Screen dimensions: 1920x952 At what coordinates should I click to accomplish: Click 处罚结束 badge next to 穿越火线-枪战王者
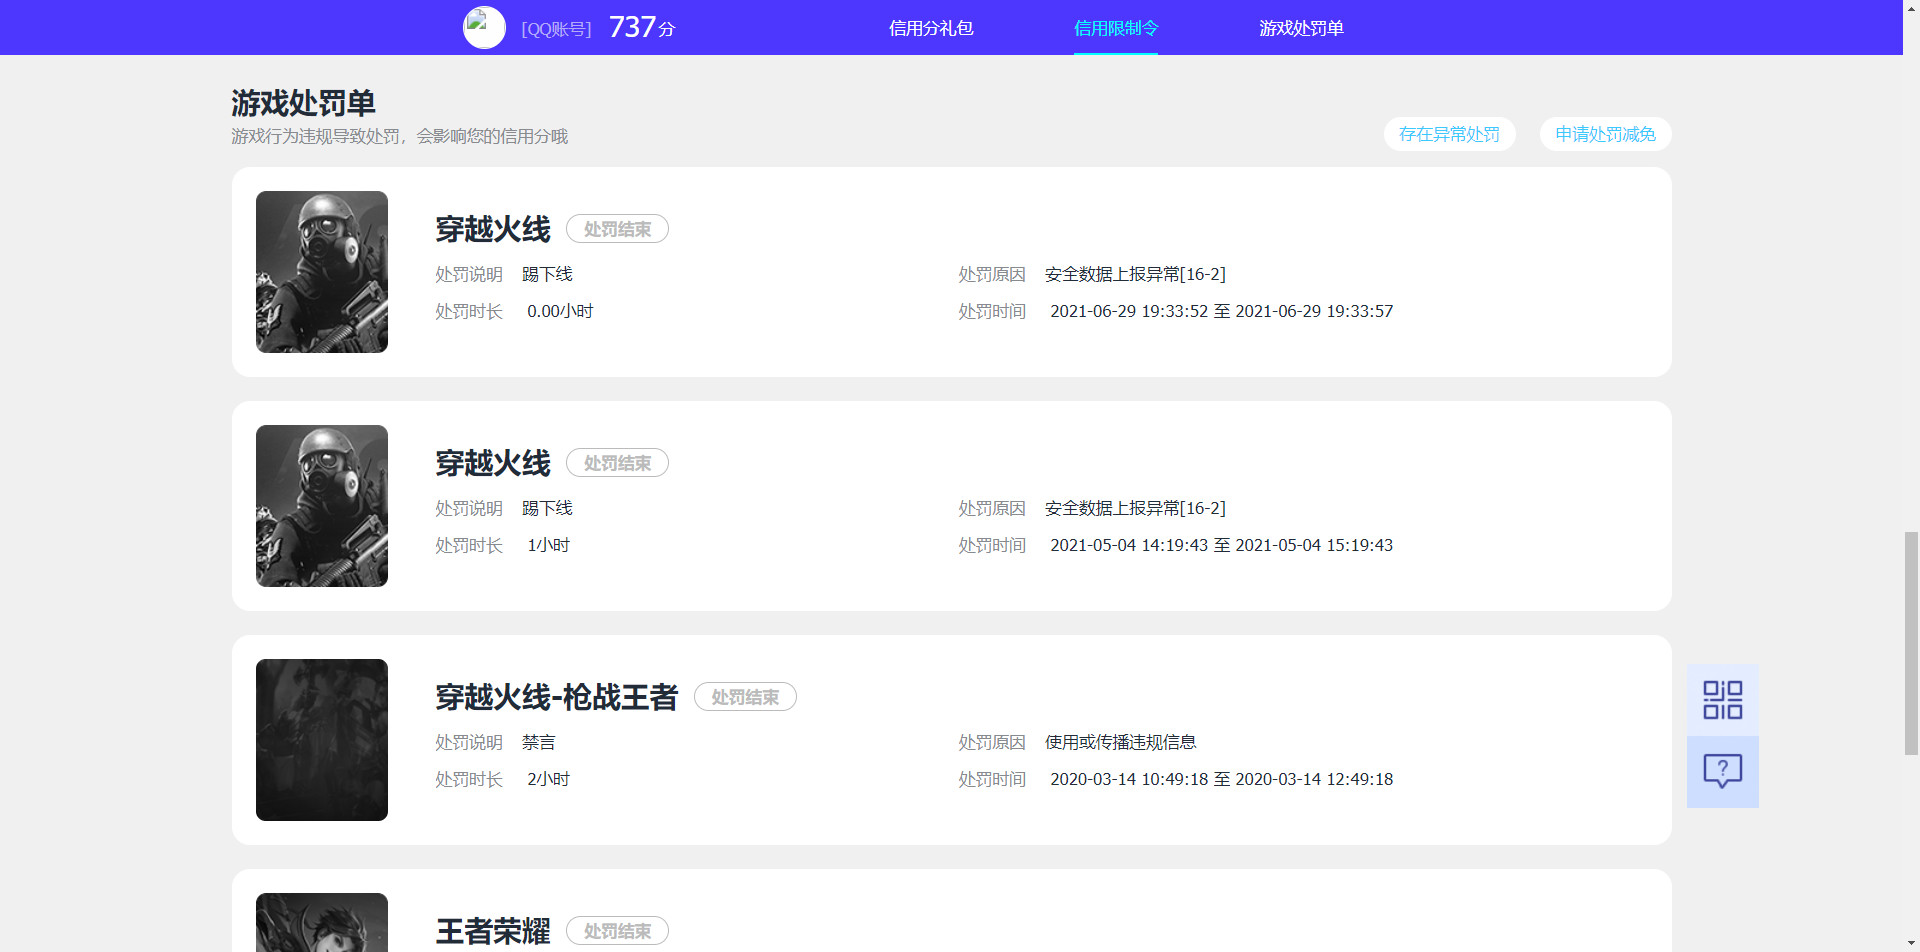[745, 697]
